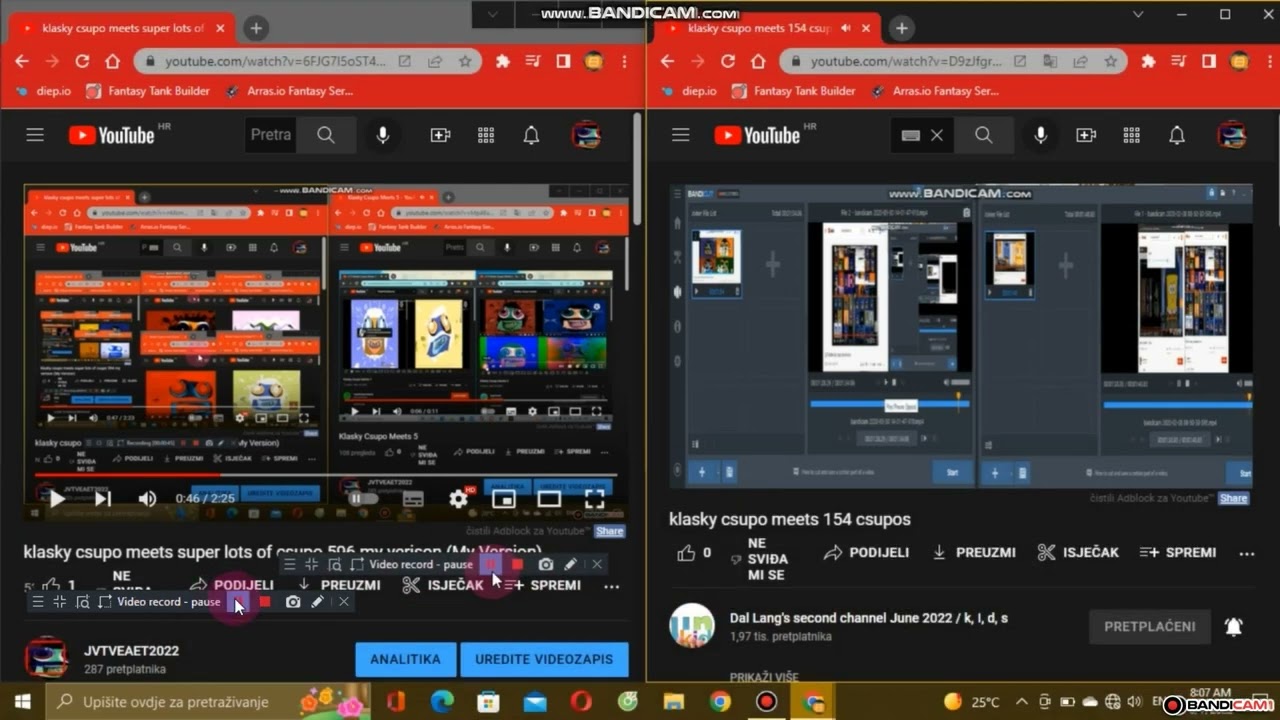This screenshot has height=720, width=1280.
Task: Click search magnifier in left YouTube window
Action: (x=326, y=135)
